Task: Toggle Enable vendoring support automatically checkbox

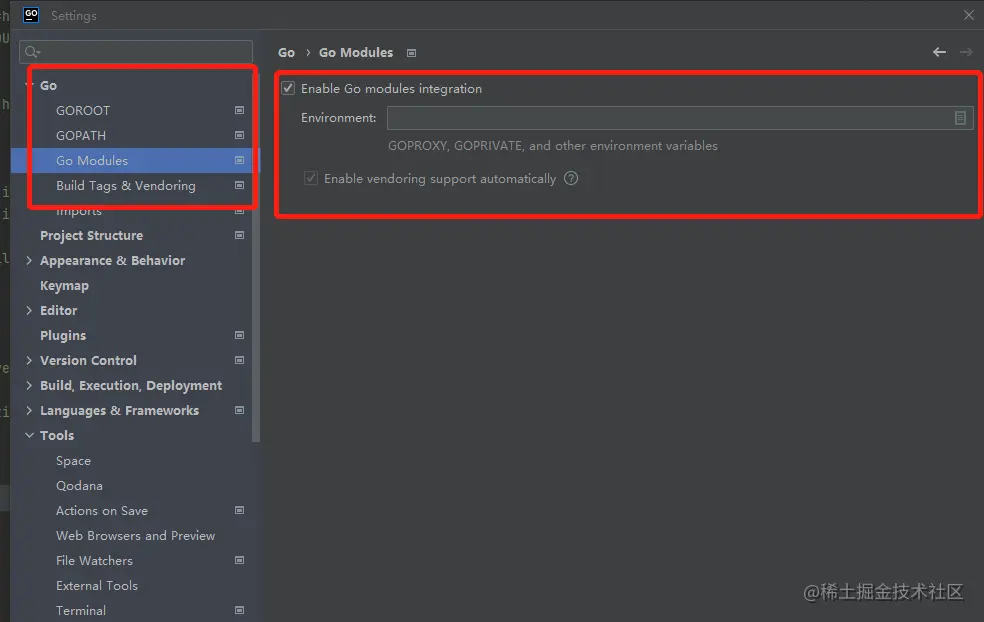Action: point(311,178)
